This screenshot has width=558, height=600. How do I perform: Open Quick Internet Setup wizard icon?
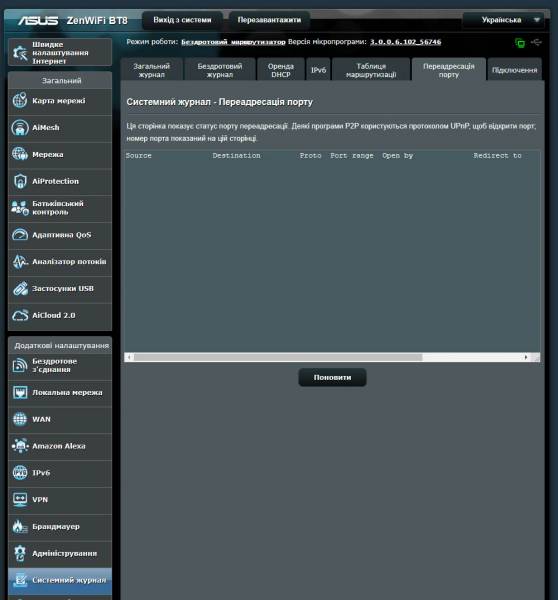click(20, 52)
